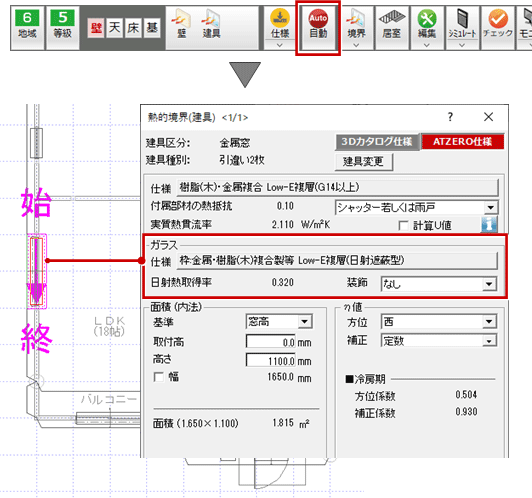This screenshot has width=532, height=498.
Task: Open the 境界 boundary toolbar icon
Action: tap(356, 27)
